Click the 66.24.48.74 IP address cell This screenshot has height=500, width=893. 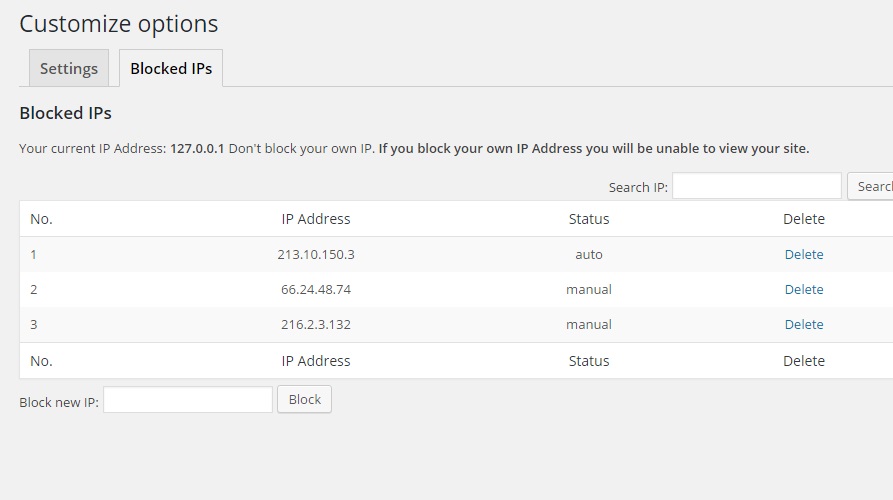click(x=316, y=289)
